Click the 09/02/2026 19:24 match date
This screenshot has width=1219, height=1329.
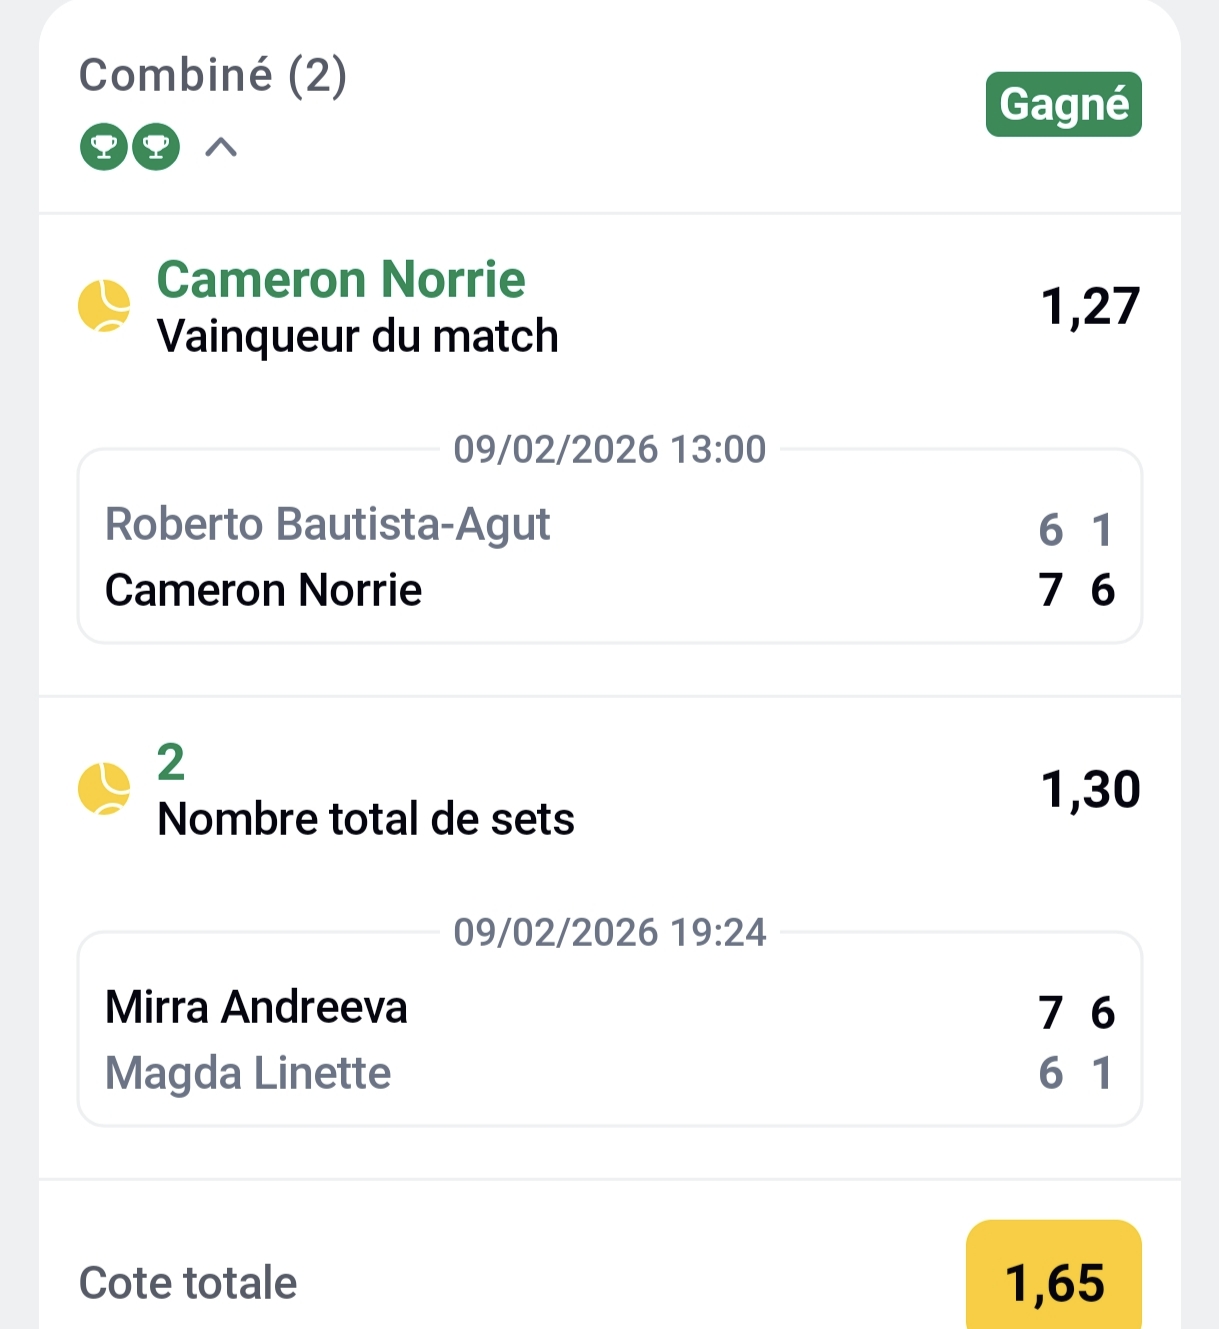click(610, 932)
